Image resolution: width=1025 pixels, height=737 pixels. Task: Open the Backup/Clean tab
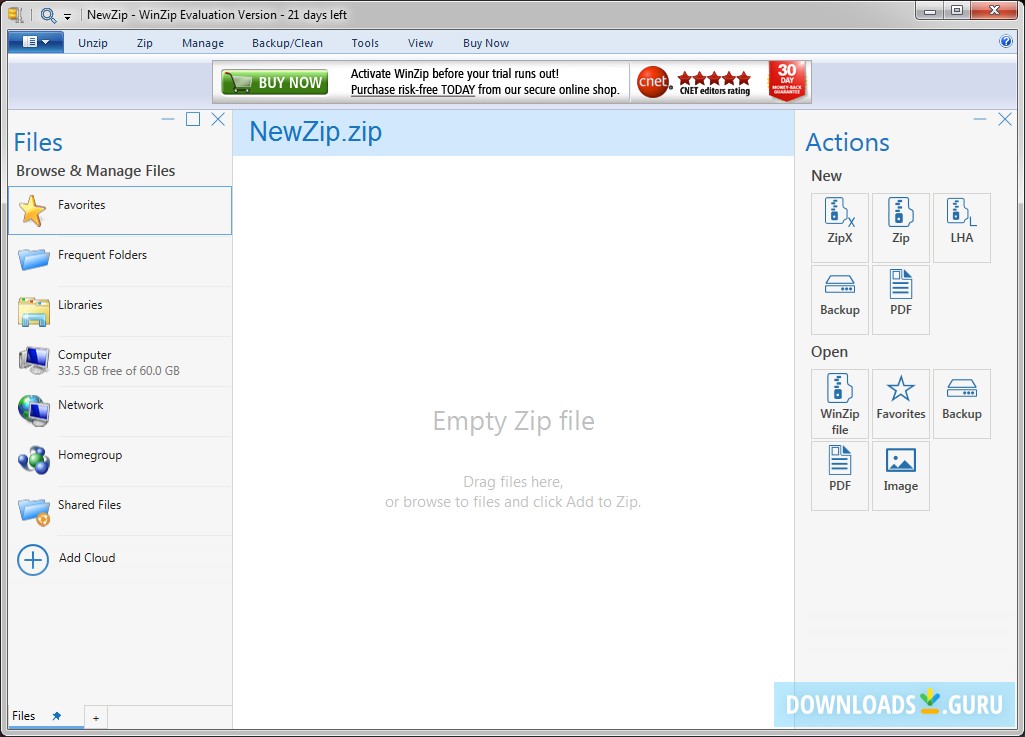[x=287, y=43]
